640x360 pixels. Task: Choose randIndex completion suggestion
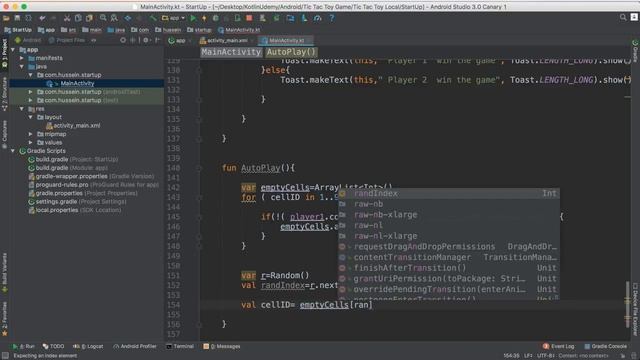449,193
